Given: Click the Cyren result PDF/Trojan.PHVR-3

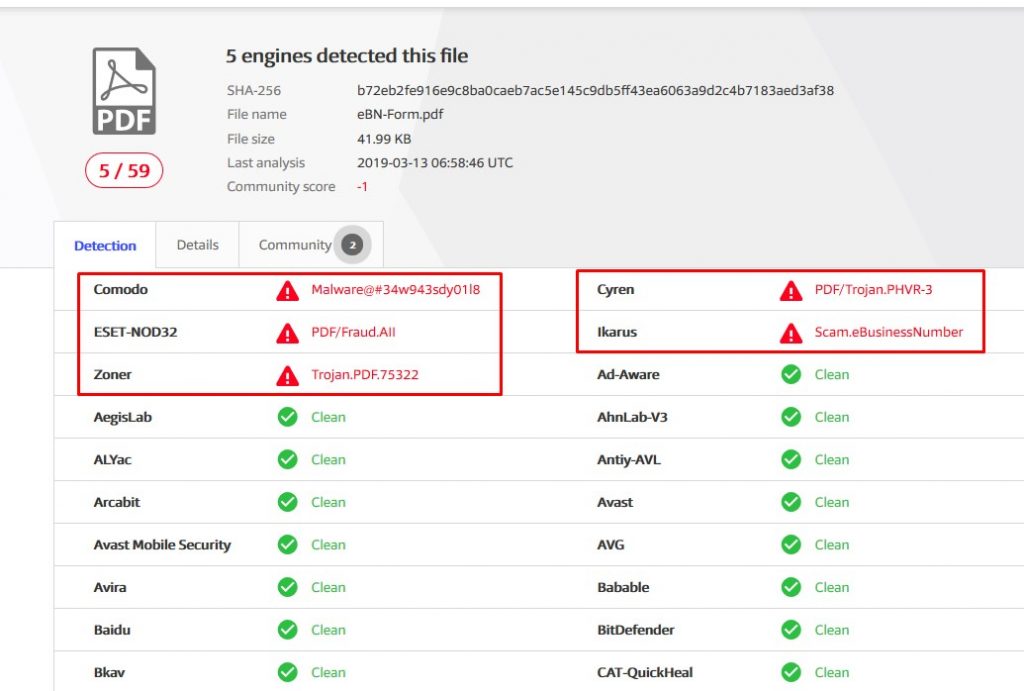Looking at the screenshot, I should pos(873,289).
